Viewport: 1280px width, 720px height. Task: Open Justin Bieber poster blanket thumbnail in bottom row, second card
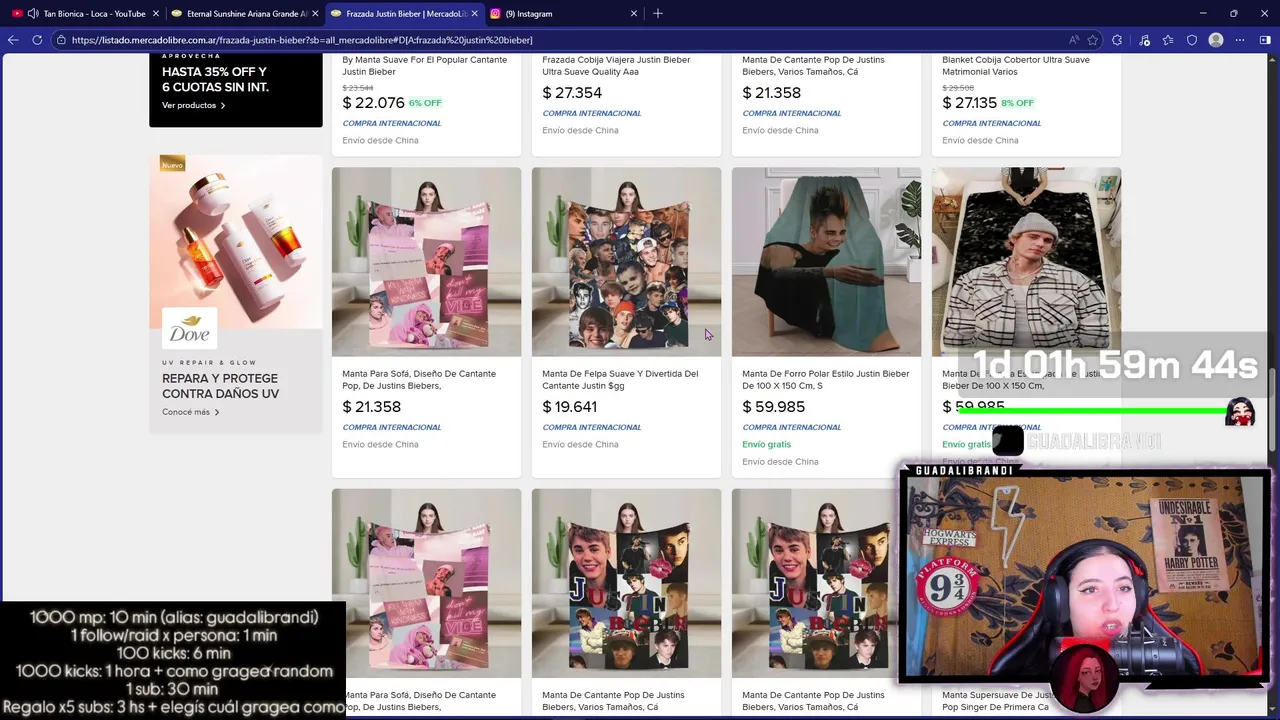(626, 583)
